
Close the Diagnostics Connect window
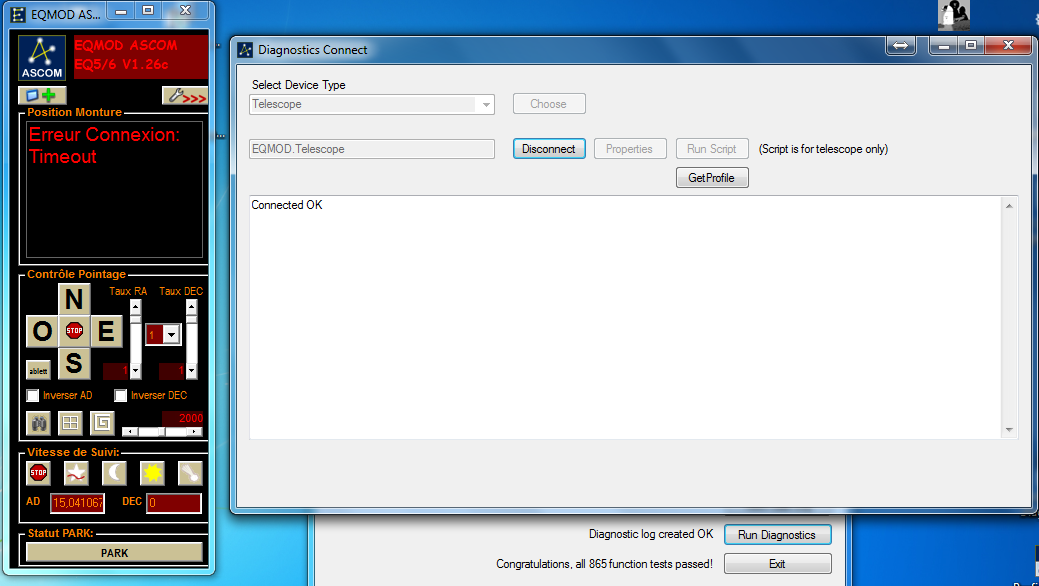pos(1008,46)
